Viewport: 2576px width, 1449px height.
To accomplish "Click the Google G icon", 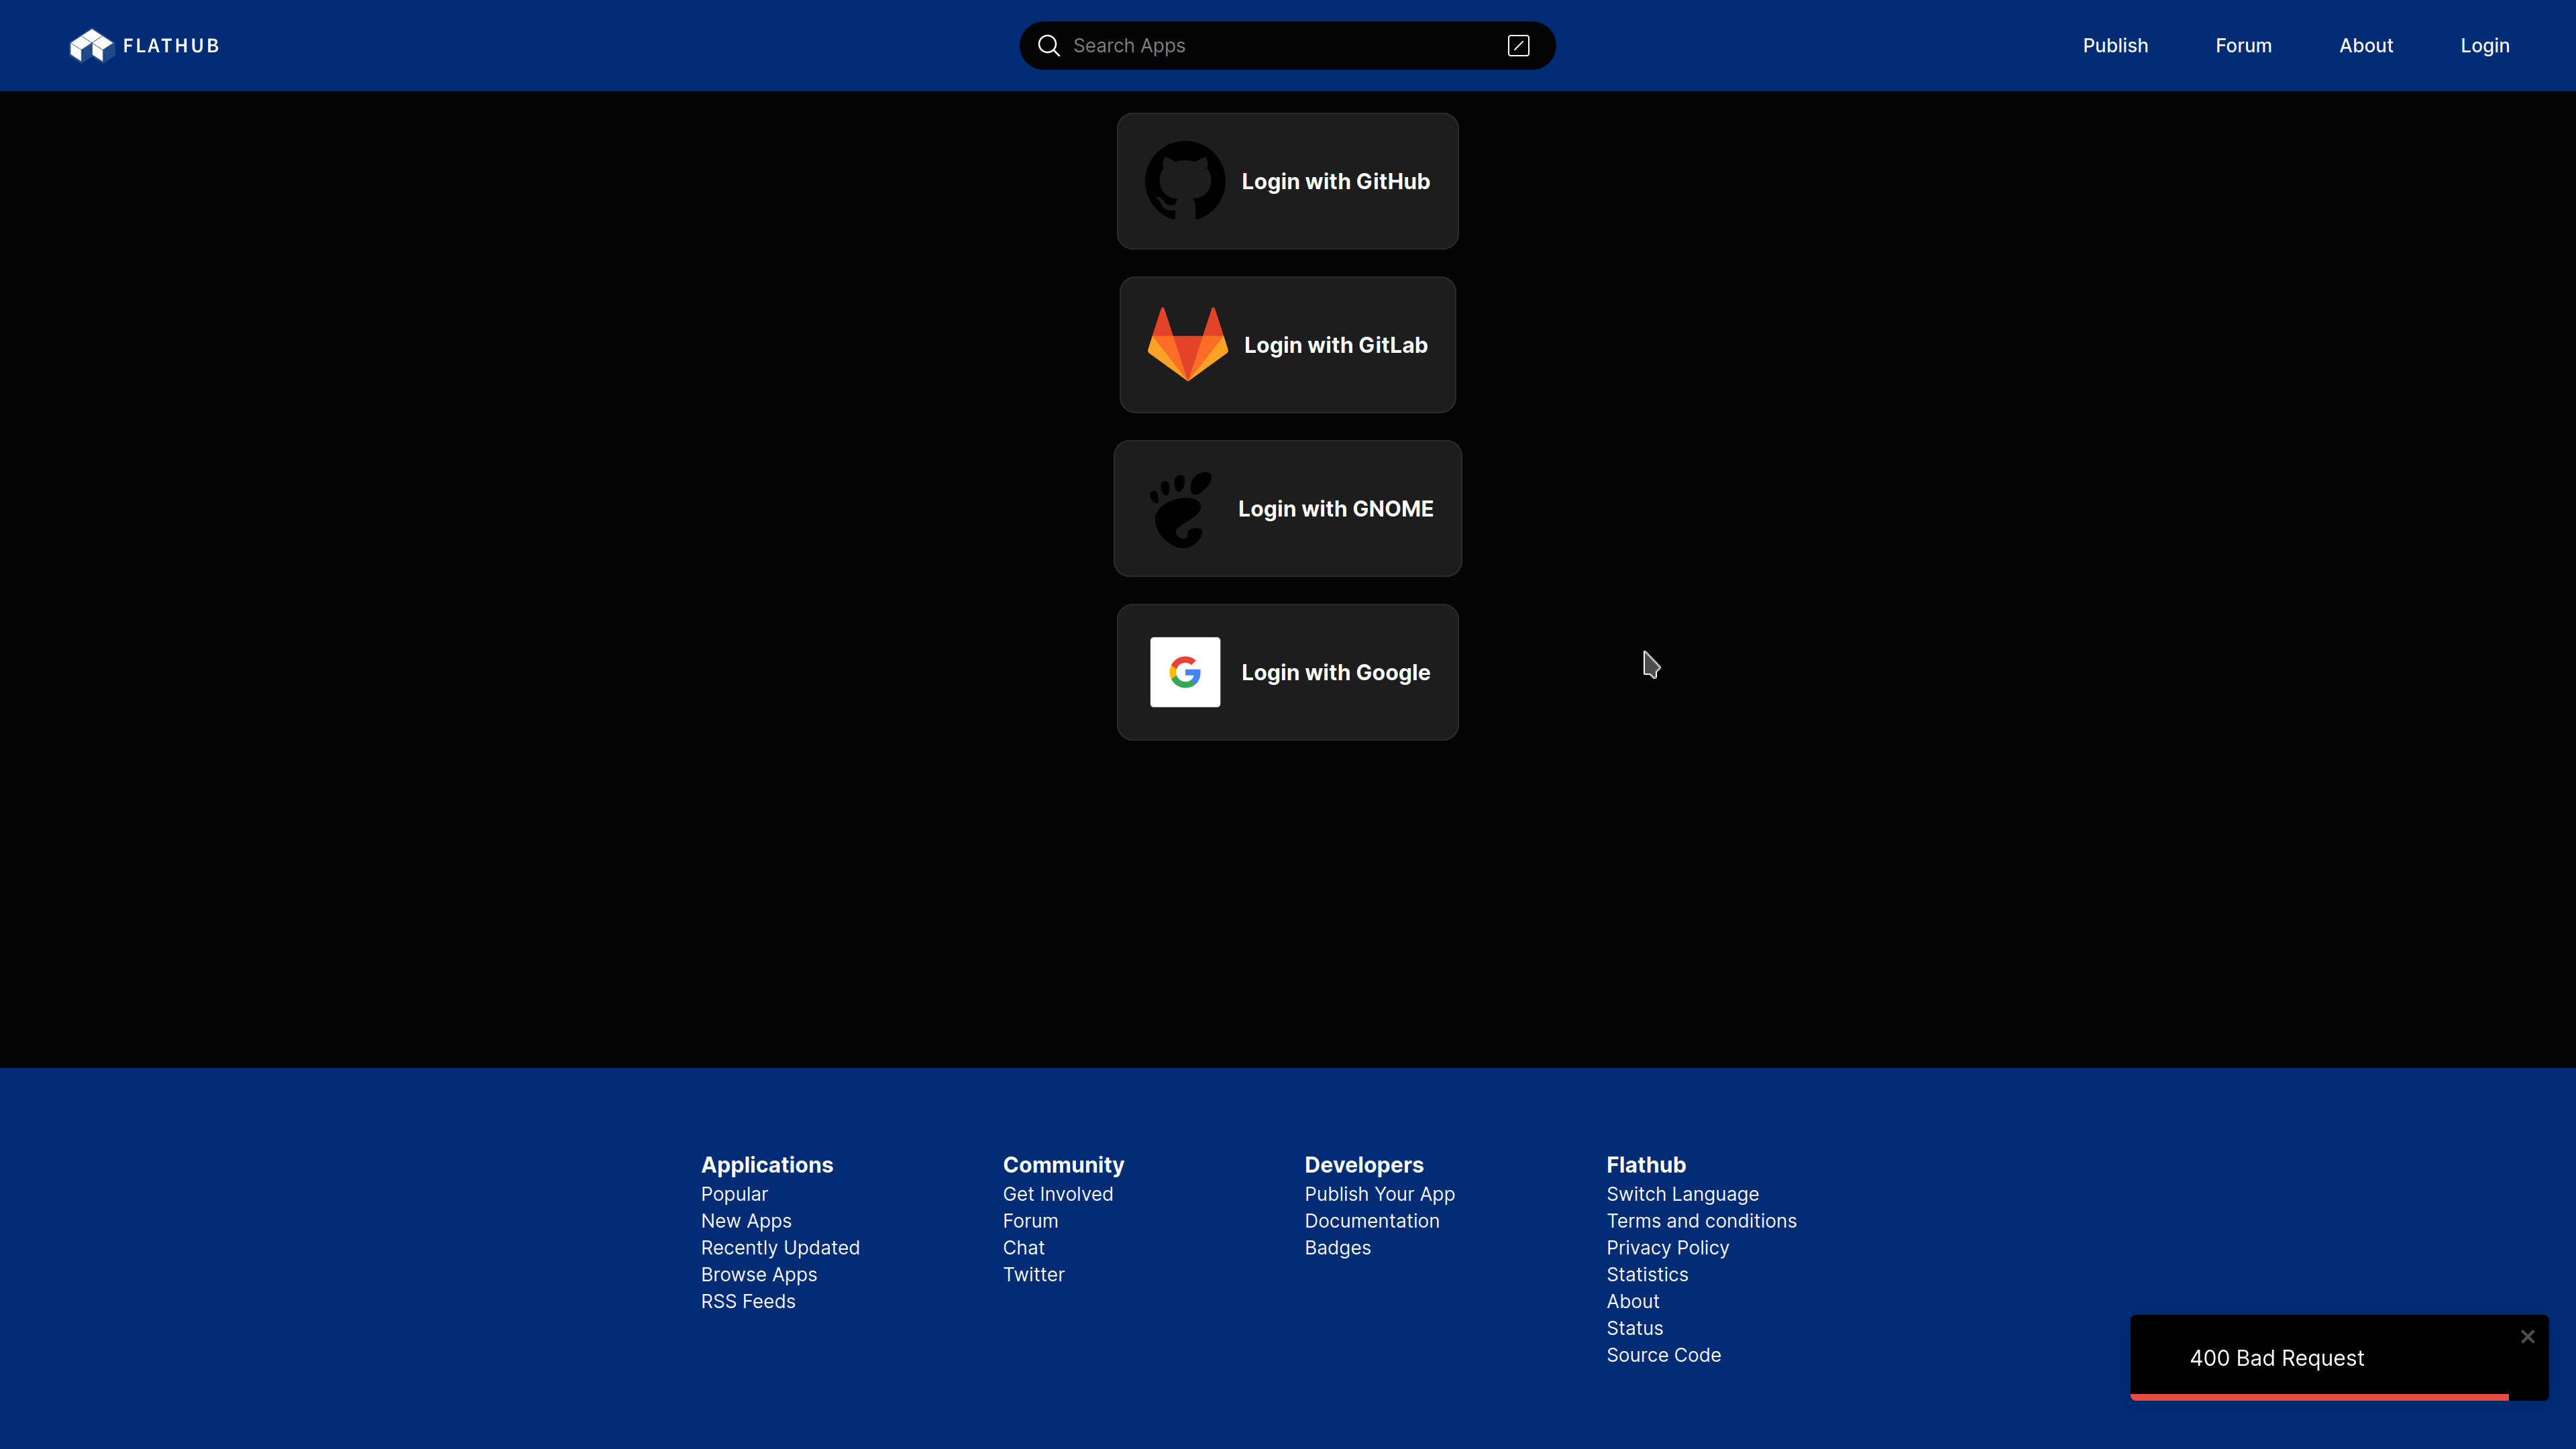I will pos(1184,672).
